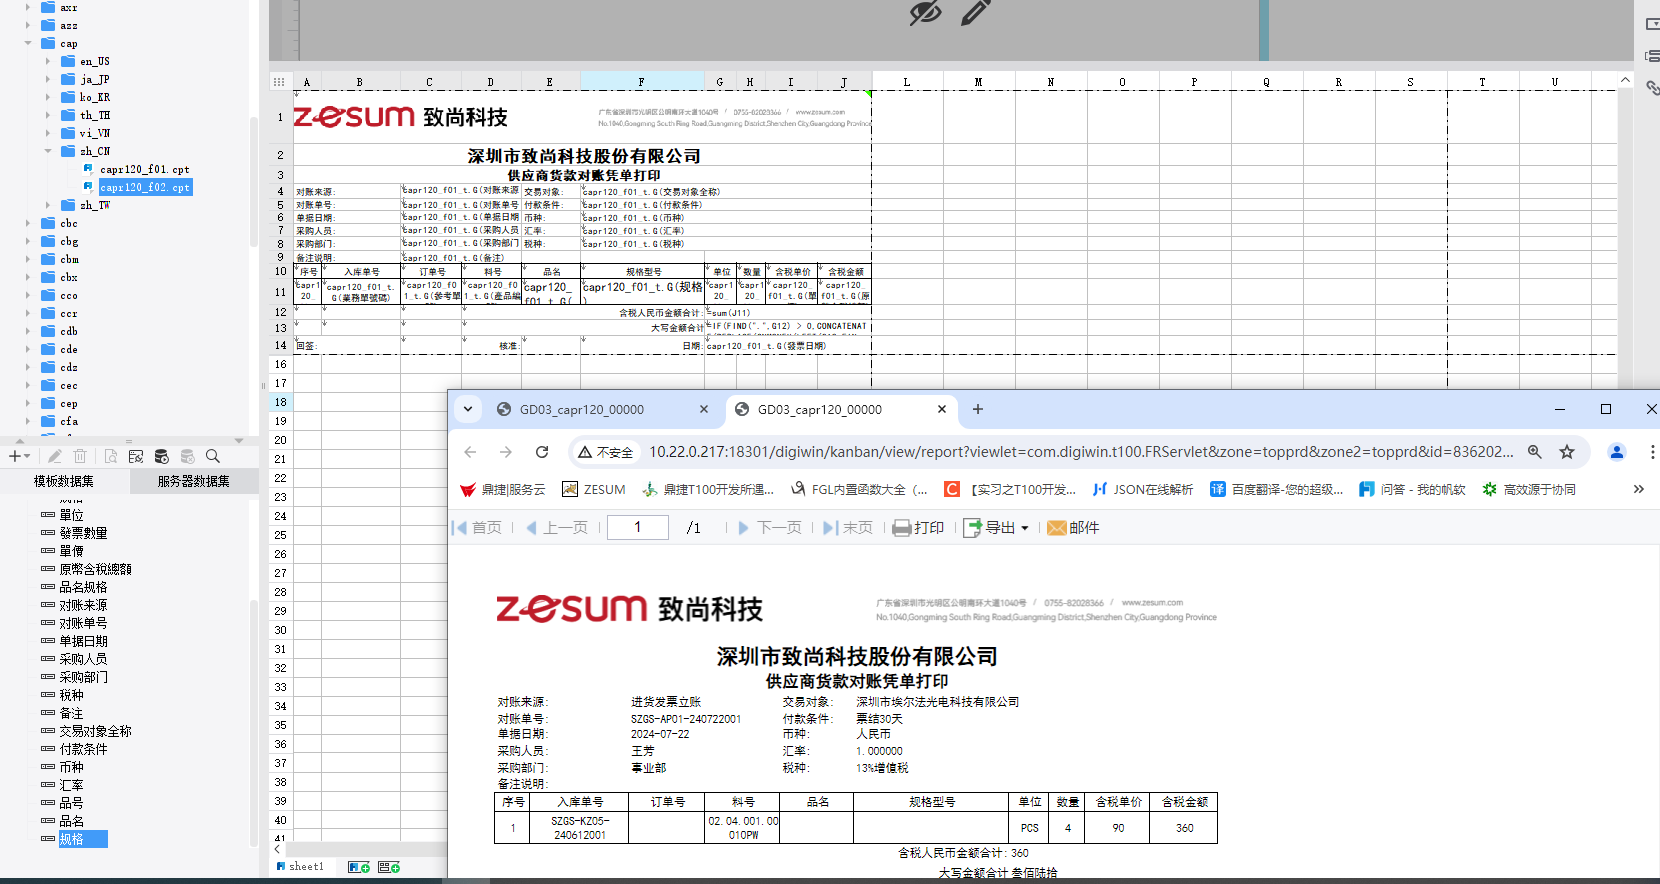1660x884 pixels.
Task: Open the FGL内置函数大全 bookmark
Action: point(860,489)
